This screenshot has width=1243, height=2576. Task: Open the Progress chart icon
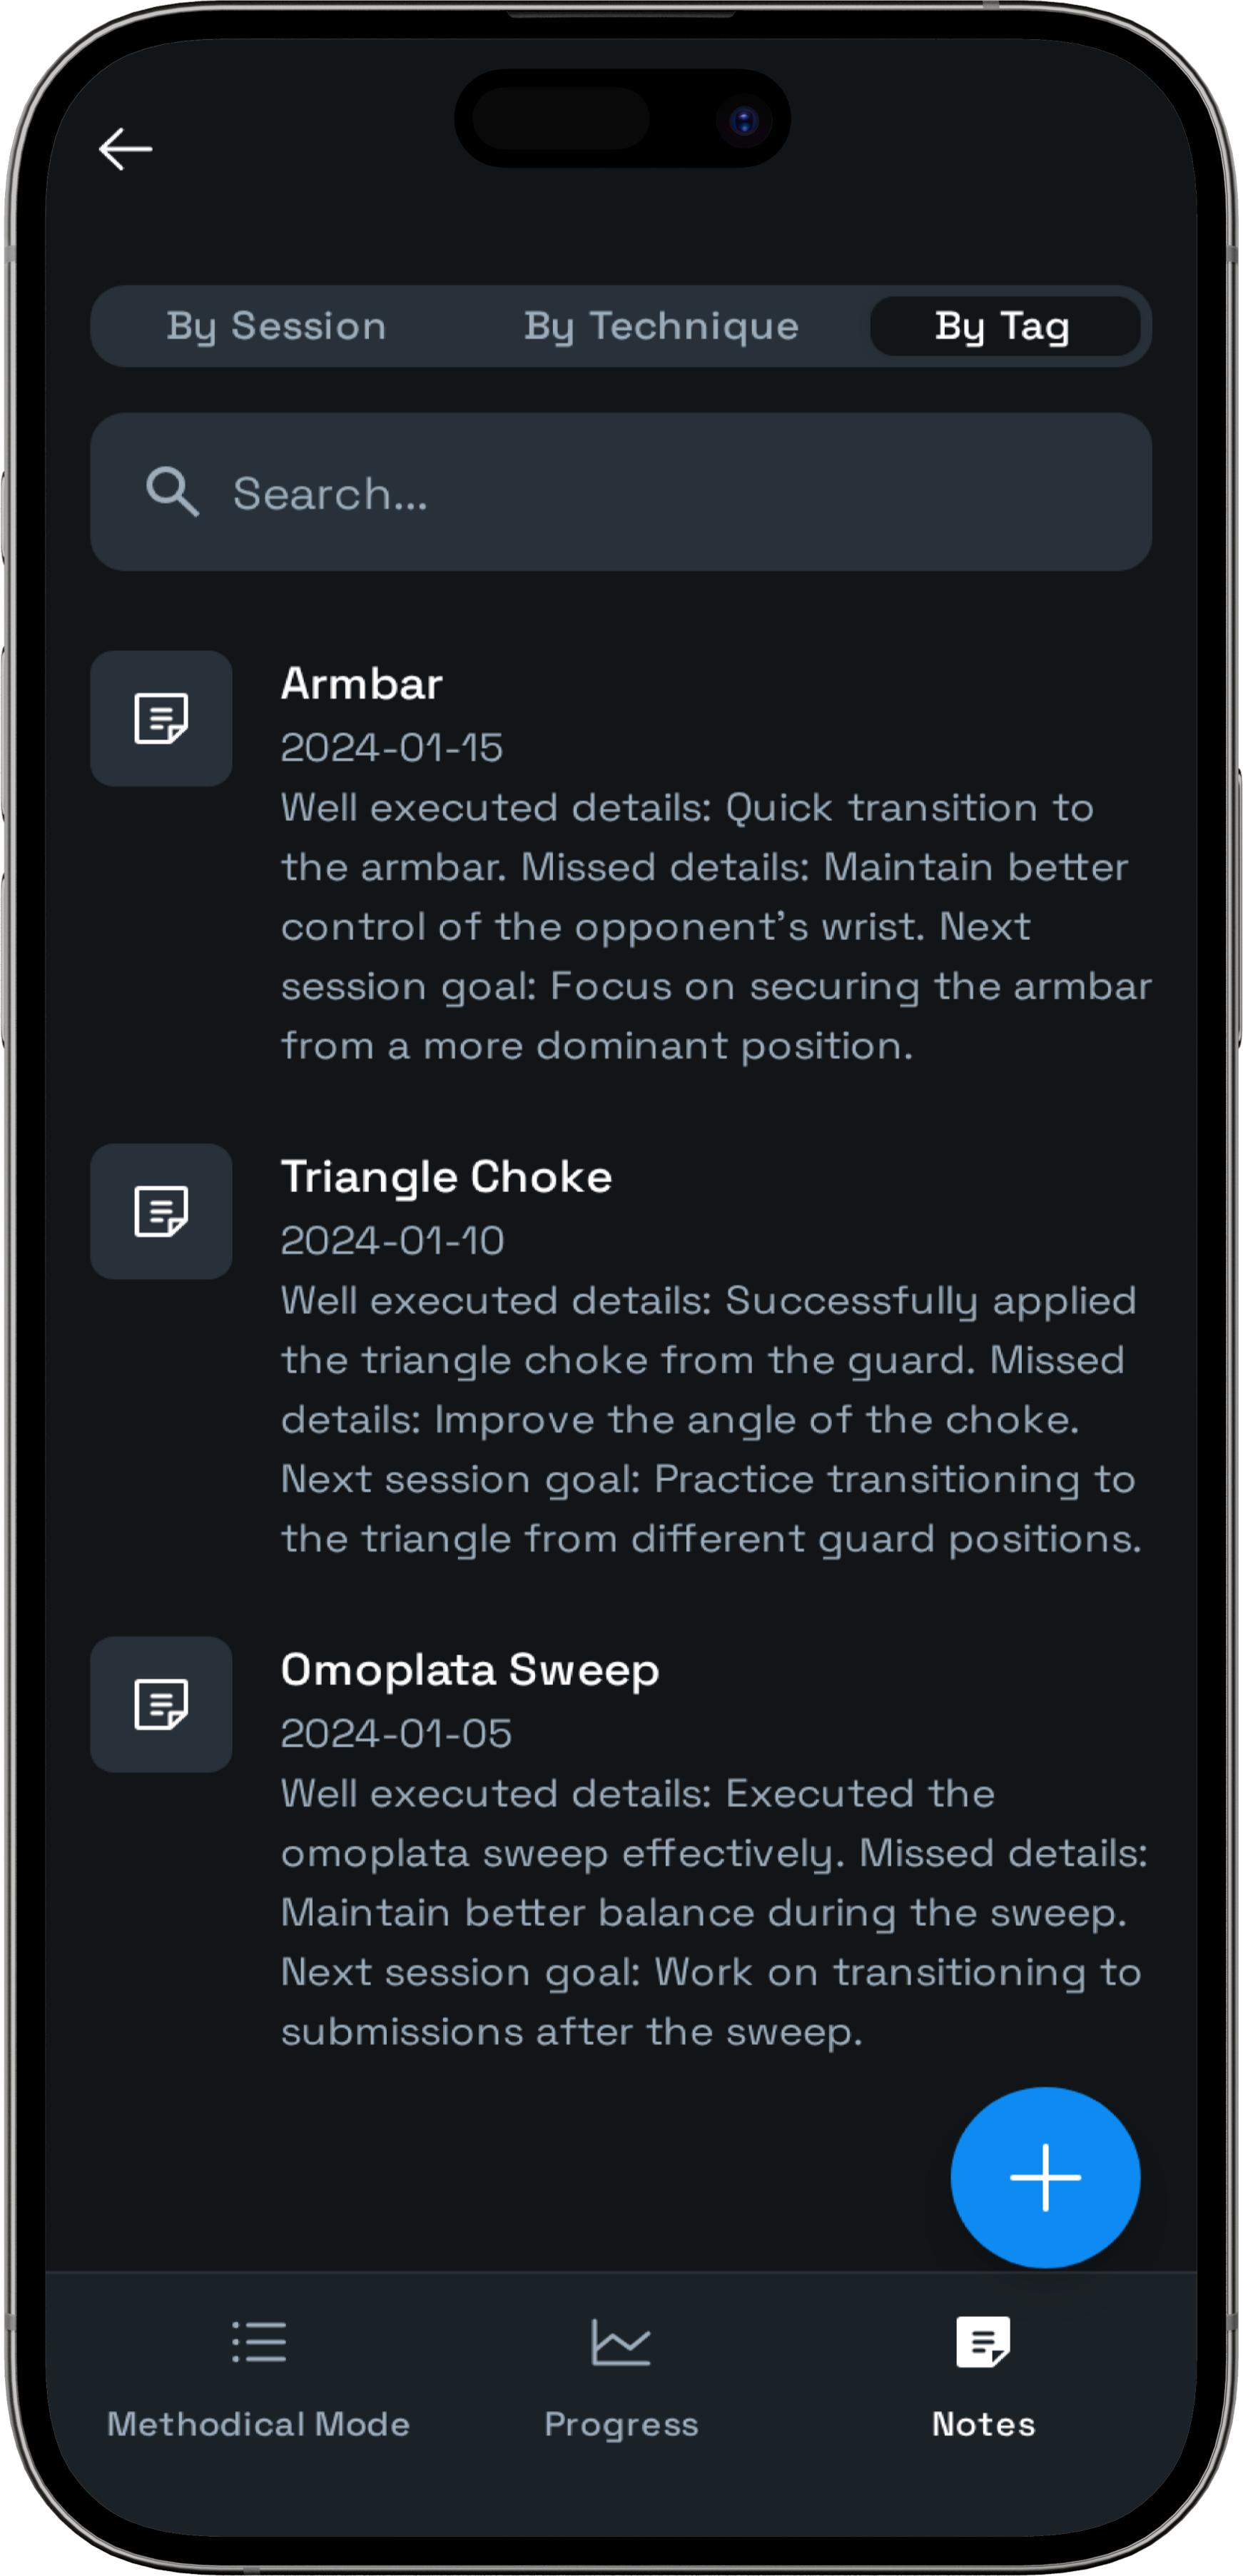click(x=621, y=2342)
